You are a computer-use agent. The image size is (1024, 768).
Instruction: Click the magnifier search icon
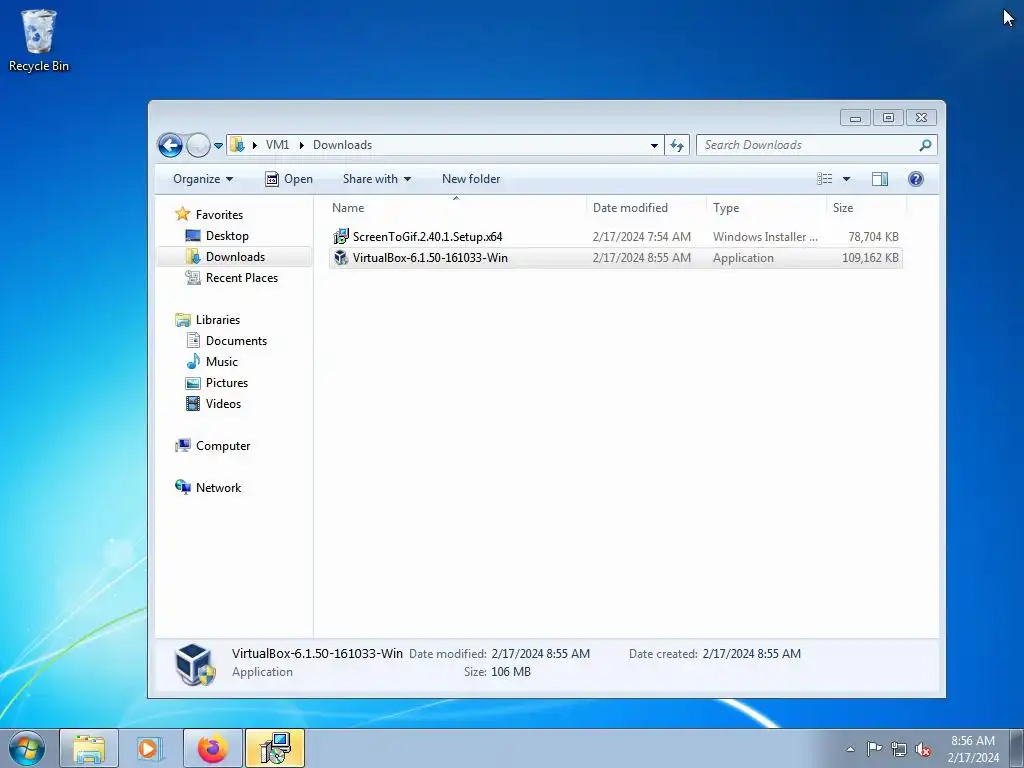coord(925,145)
